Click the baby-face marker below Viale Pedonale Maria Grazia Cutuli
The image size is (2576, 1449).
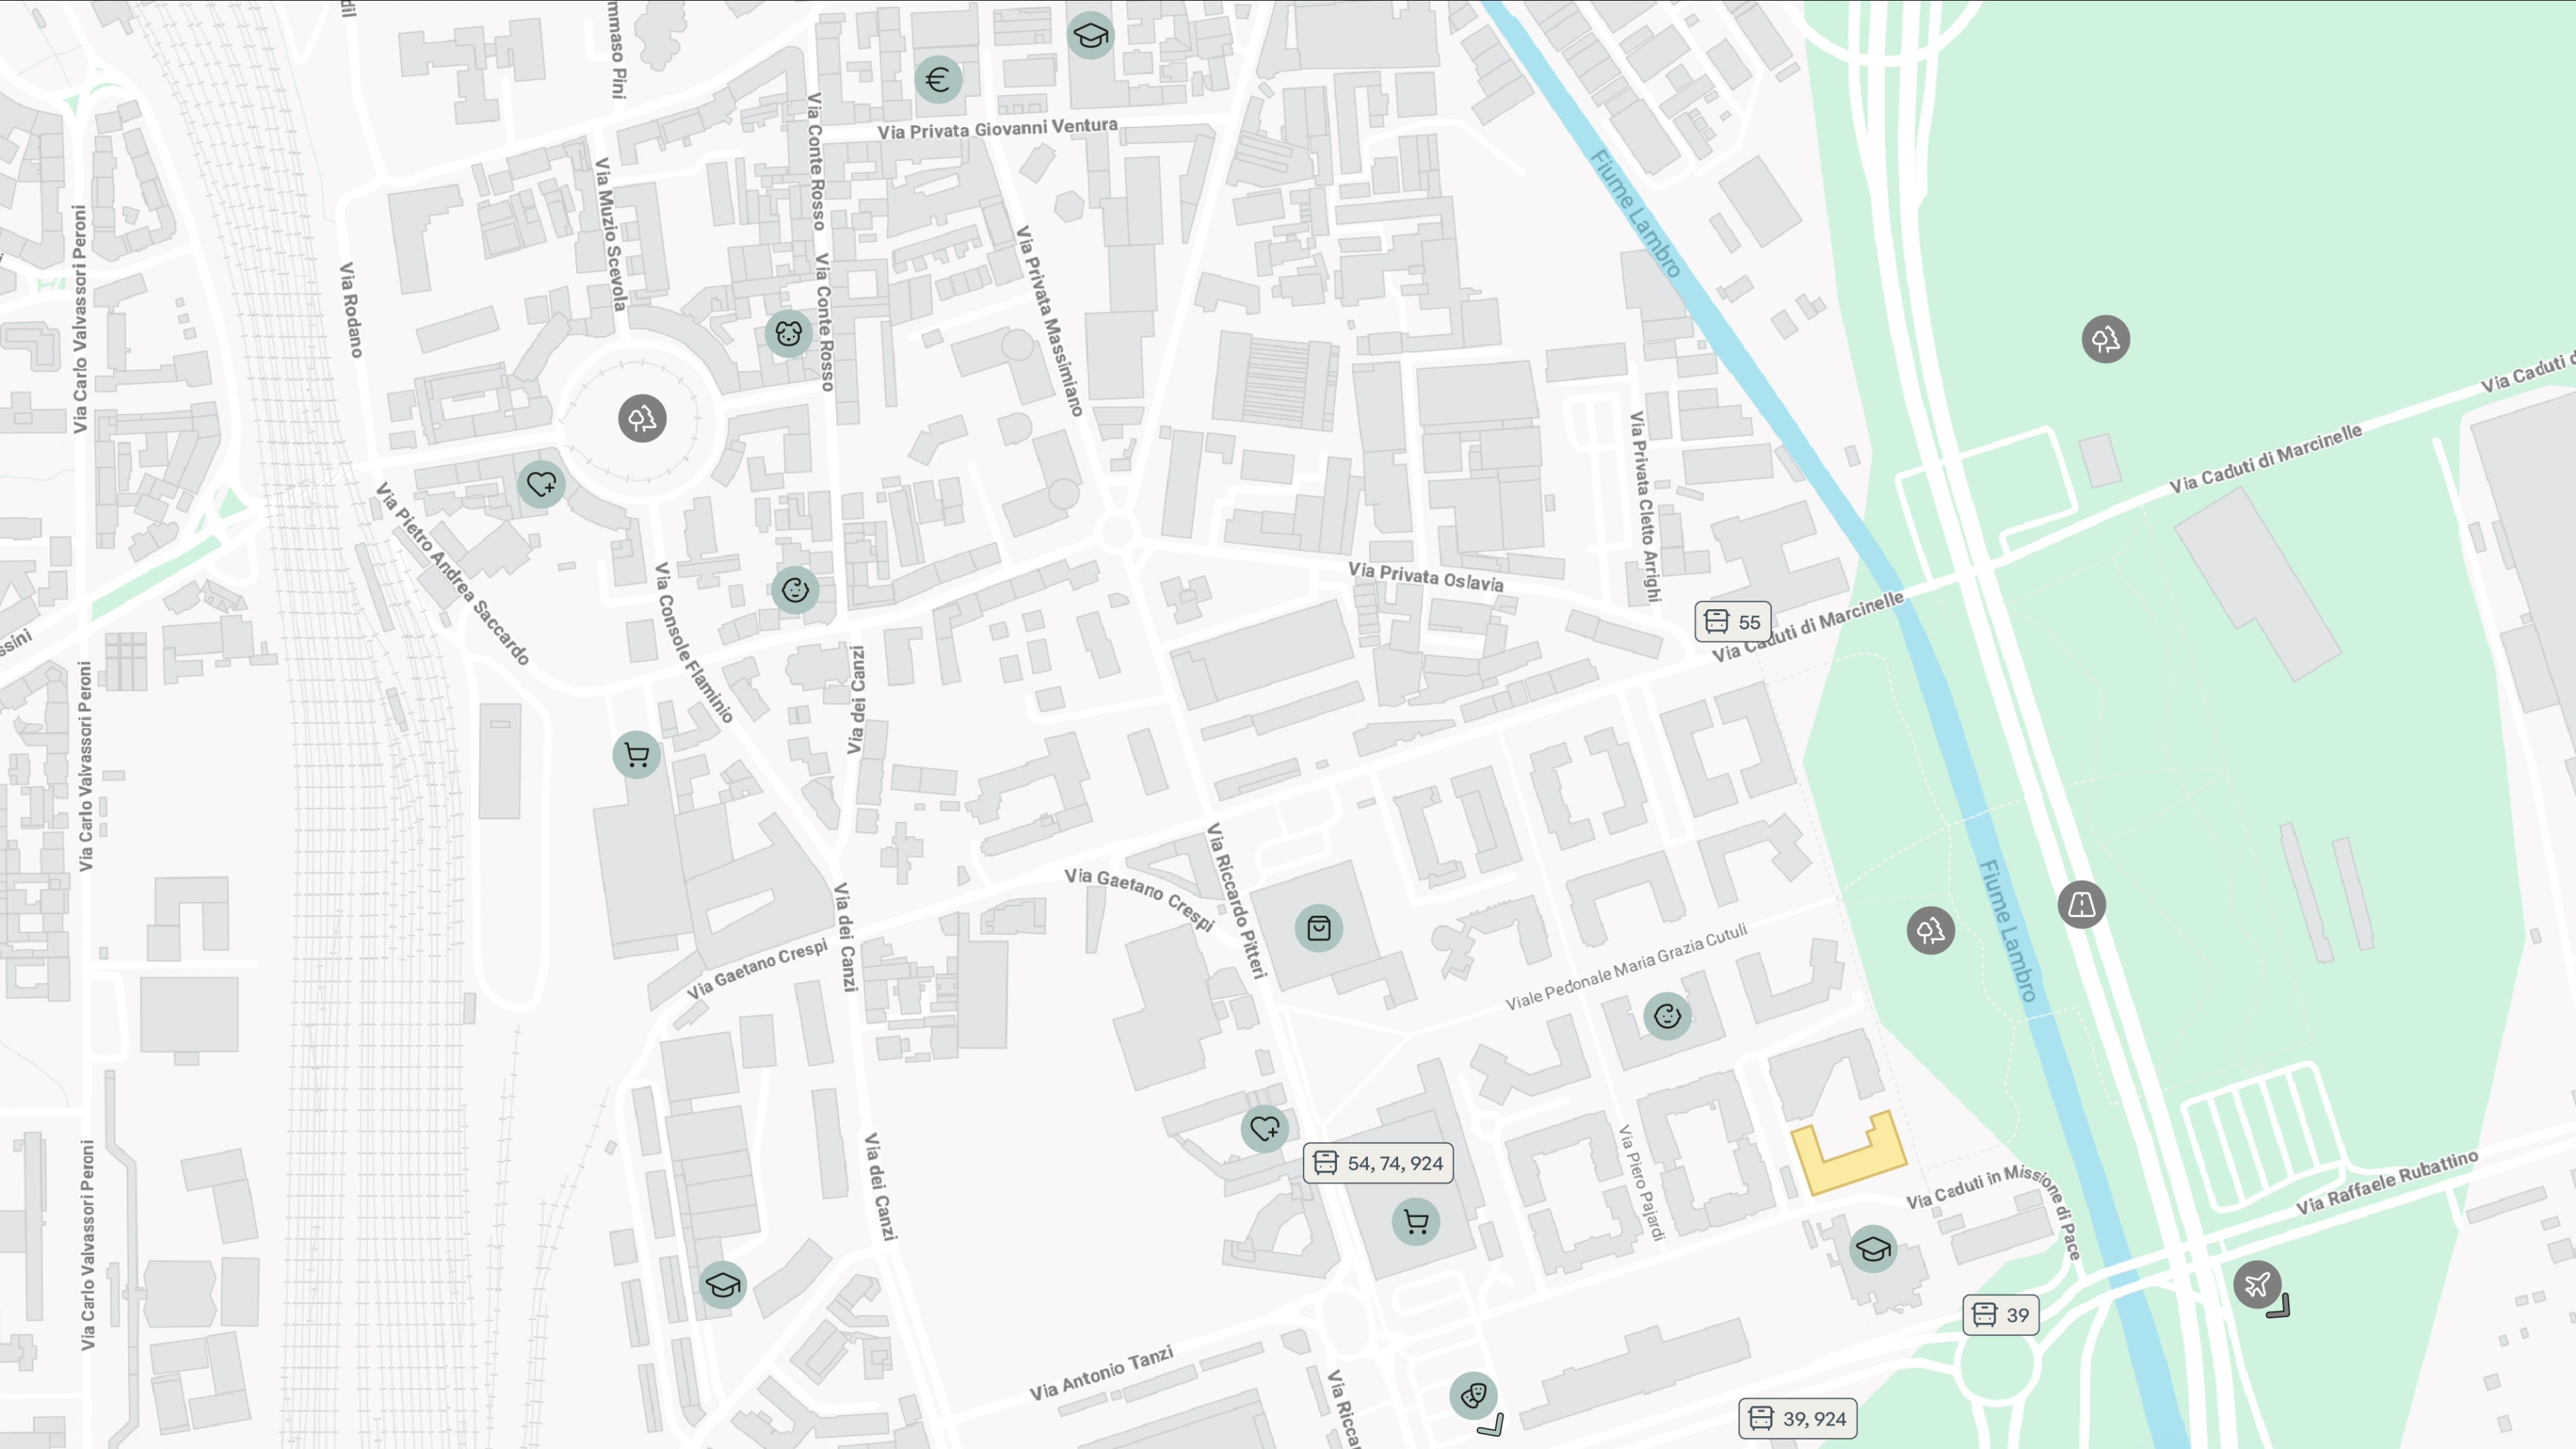point(1667,1016)
